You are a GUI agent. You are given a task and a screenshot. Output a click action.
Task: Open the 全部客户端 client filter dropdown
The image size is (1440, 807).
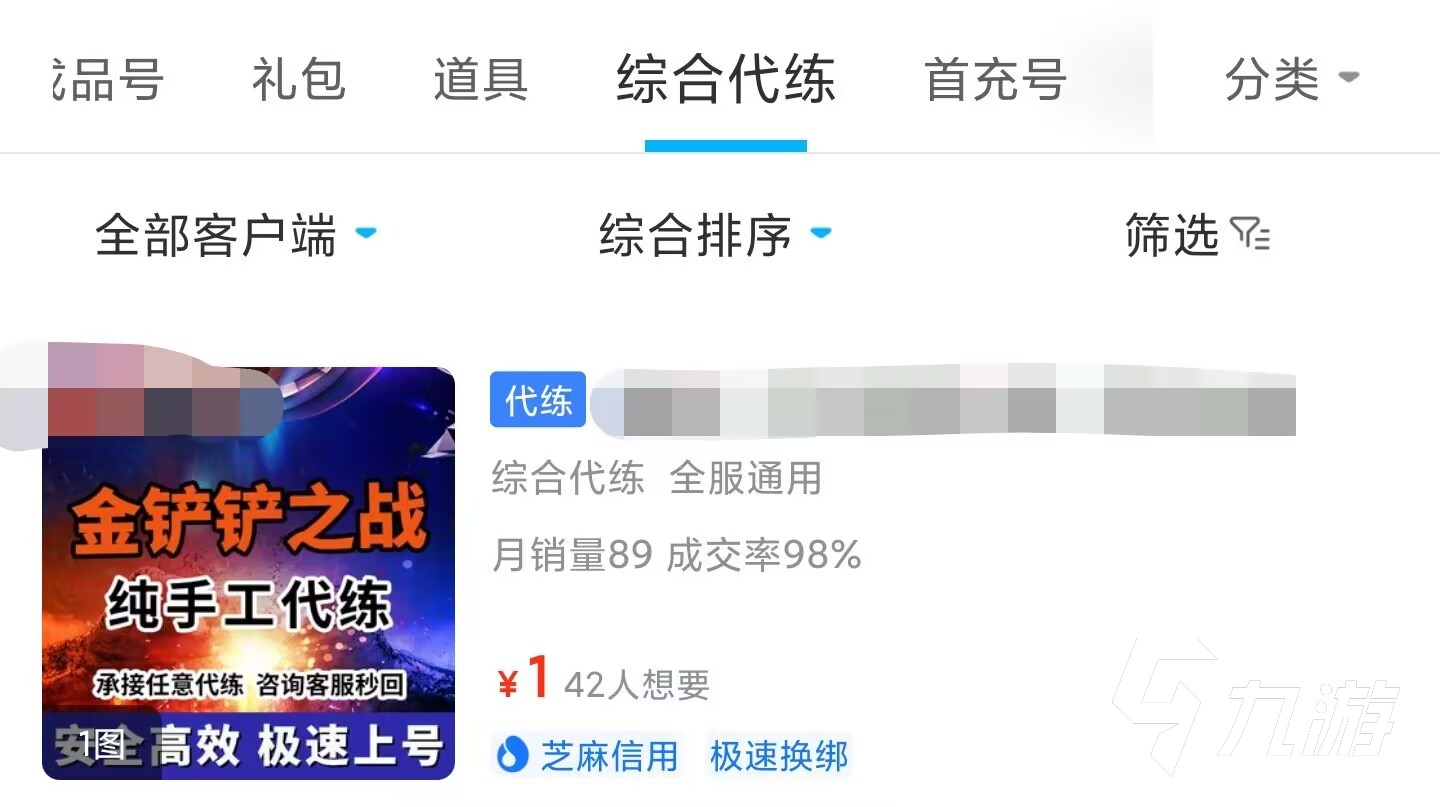click(x=236, y=236)
